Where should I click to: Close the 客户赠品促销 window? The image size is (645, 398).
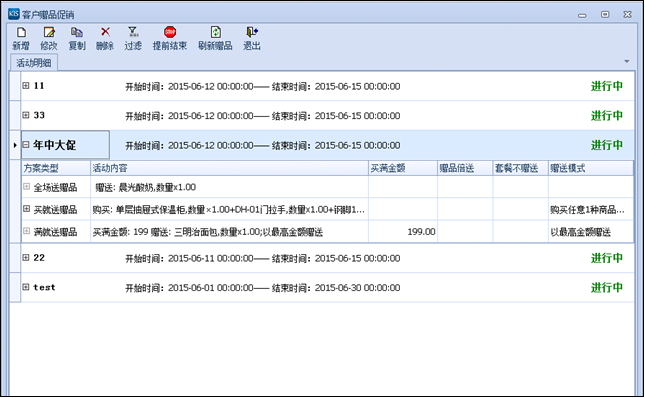point(627,14)
